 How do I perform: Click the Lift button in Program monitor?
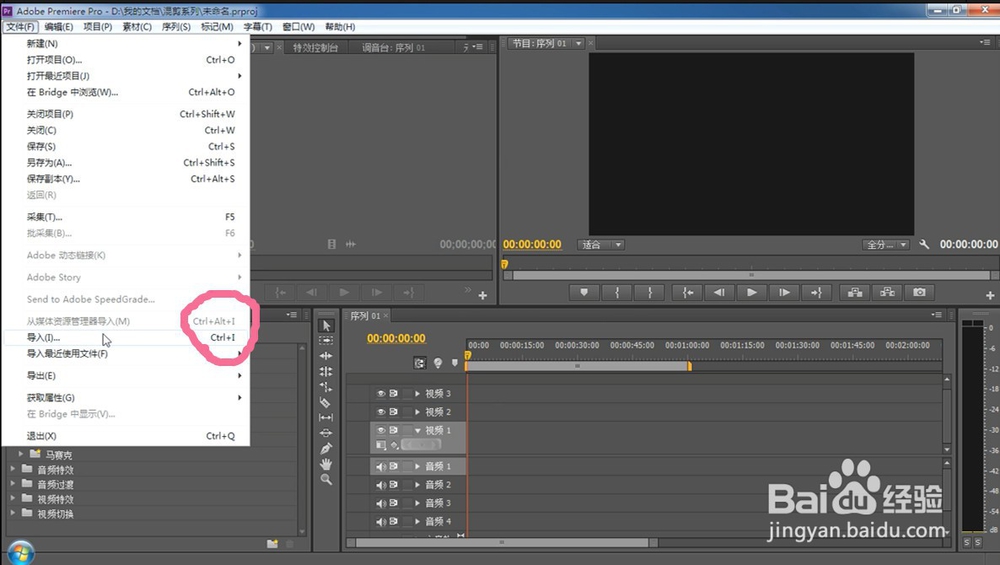855,293
